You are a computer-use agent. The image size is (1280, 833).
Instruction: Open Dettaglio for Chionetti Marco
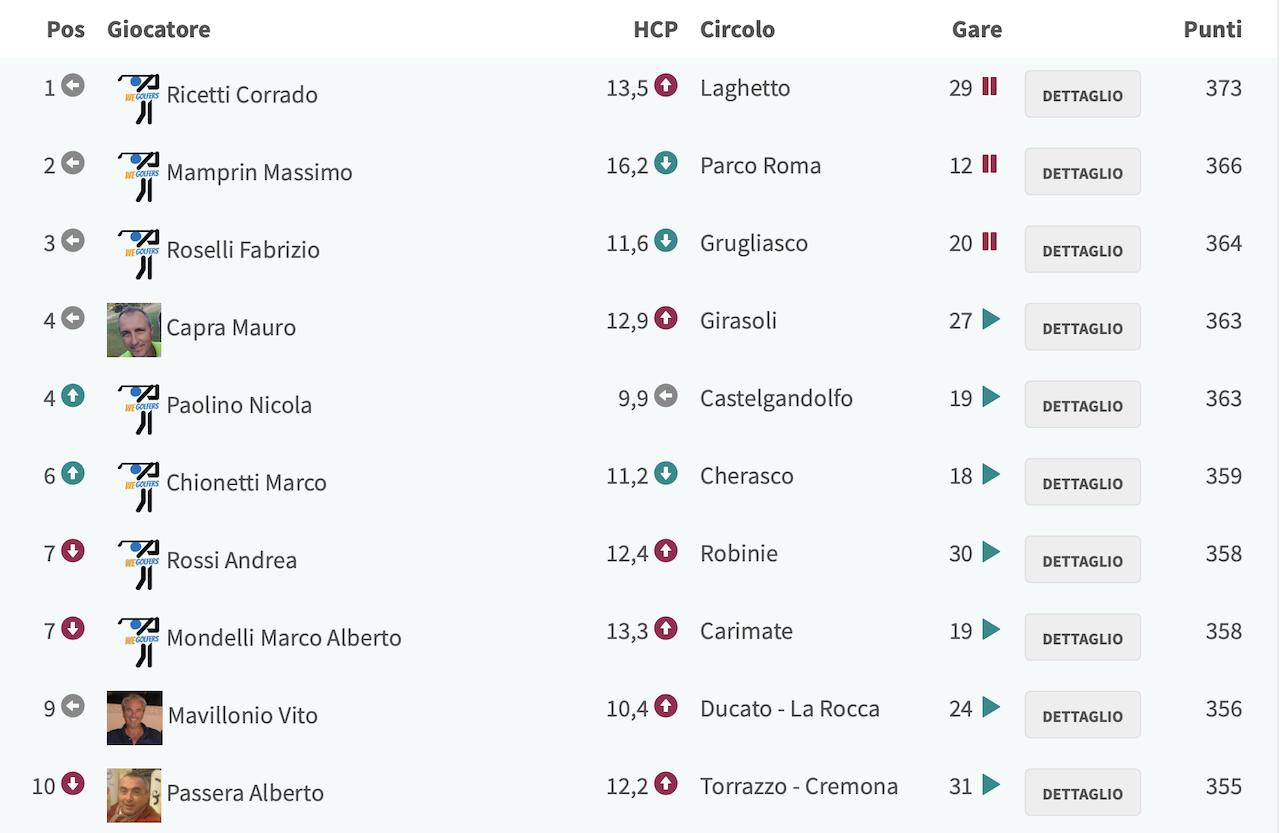tap(1083, 482)
